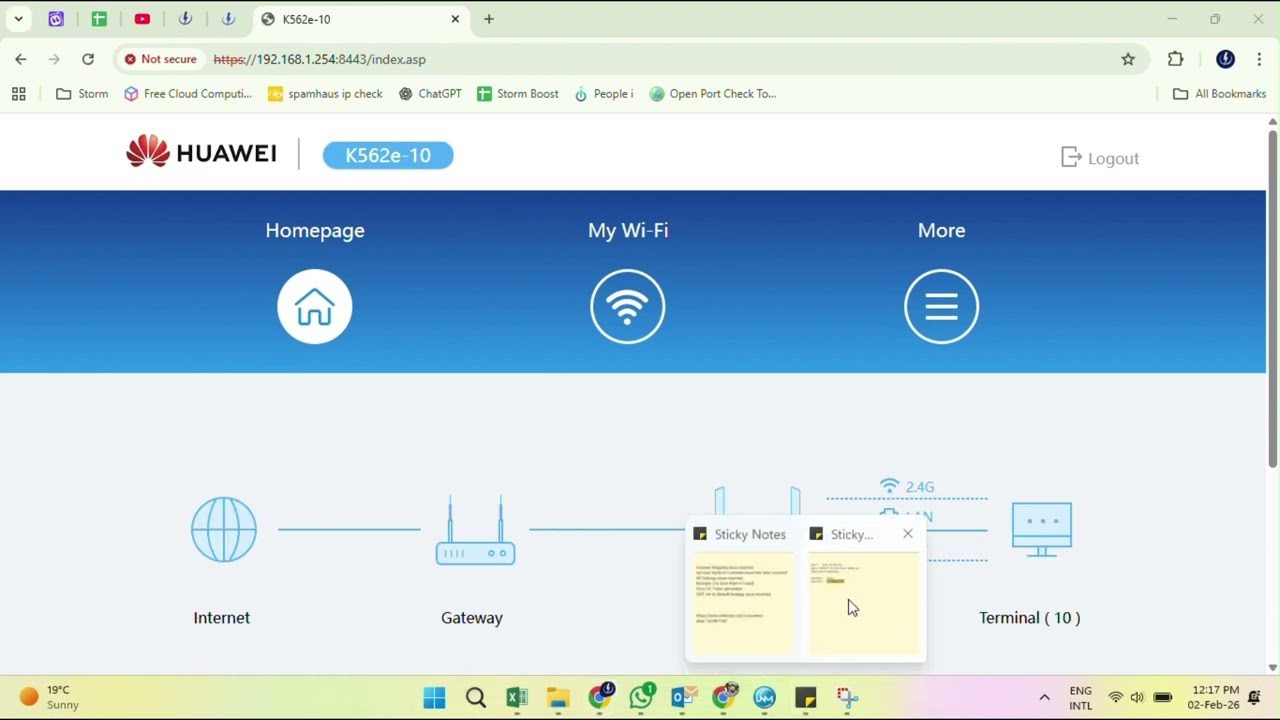The height and width of the screenshot is (720, 1280).
Task: Open the All Bookmarks folder
Action: 1220,94
